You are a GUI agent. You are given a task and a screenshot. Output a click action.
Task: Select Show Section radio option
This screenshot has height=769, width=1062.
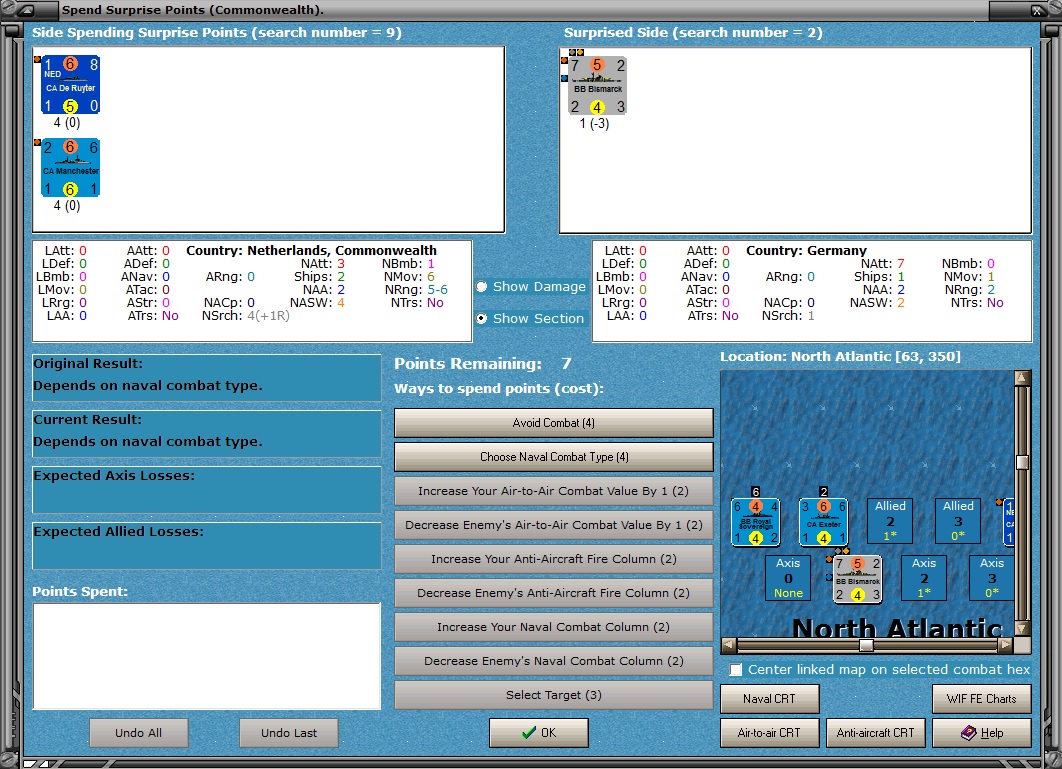pyautogui.click(x=482, y=318)
